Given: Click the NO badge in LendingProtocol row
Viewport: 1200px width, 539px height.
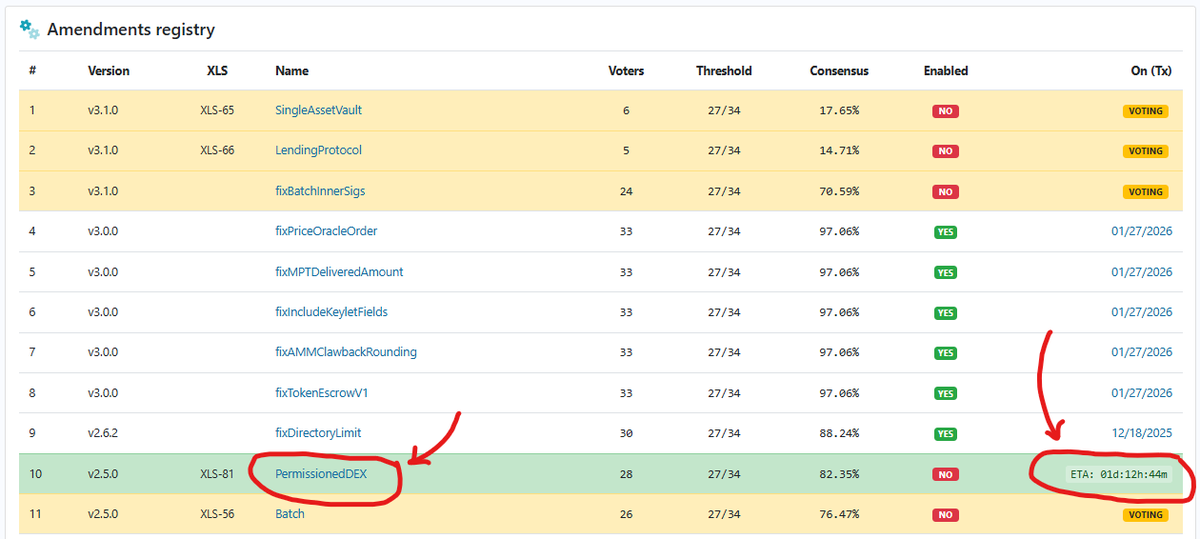Looking at the screenshot, I should point(945,151).
